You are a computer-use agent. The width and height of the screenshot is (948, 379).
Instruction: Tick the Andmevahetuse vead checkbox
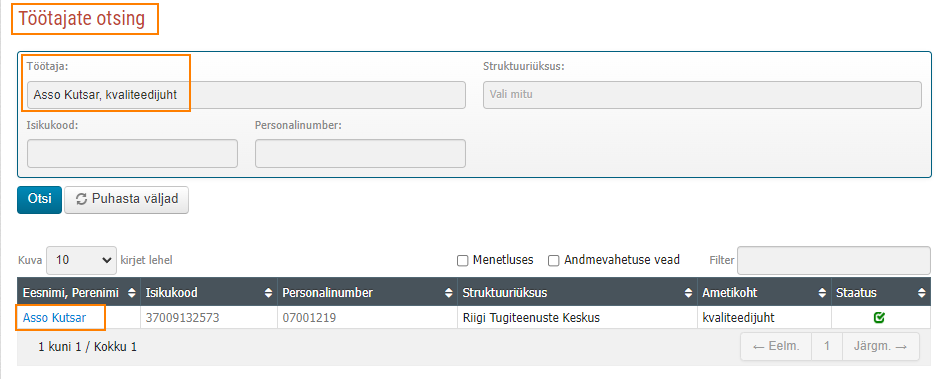[x=553, y=261]
